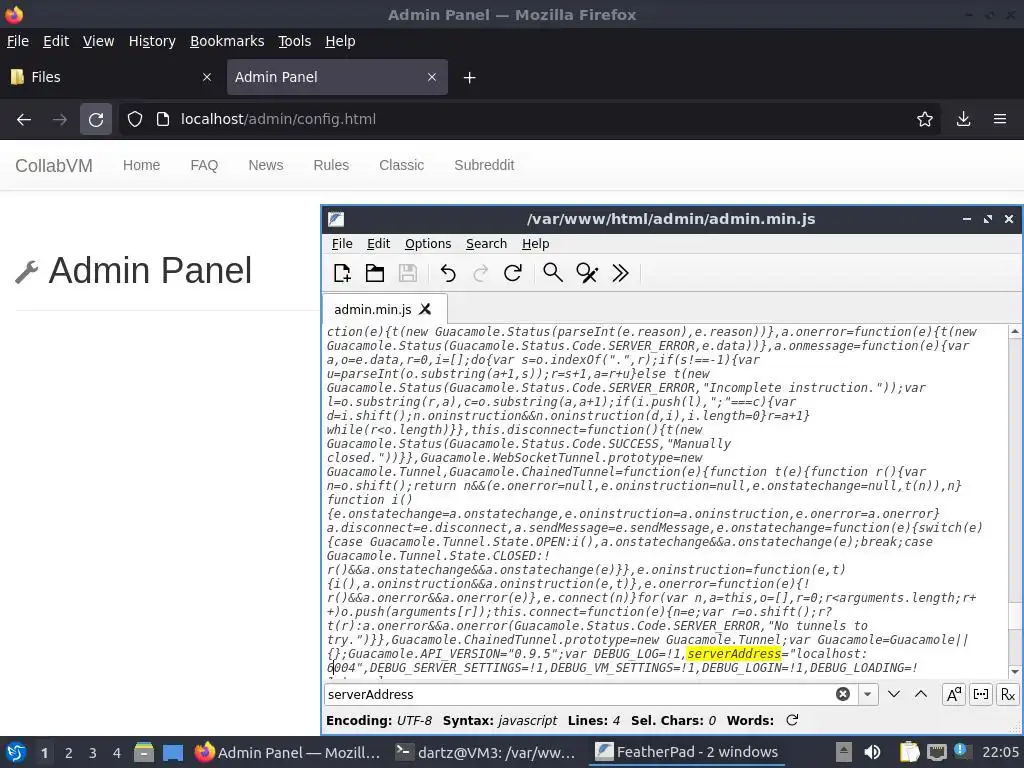Open Firefox hamburger application menu
1024x768 pixels.
tap(1000, 119)
